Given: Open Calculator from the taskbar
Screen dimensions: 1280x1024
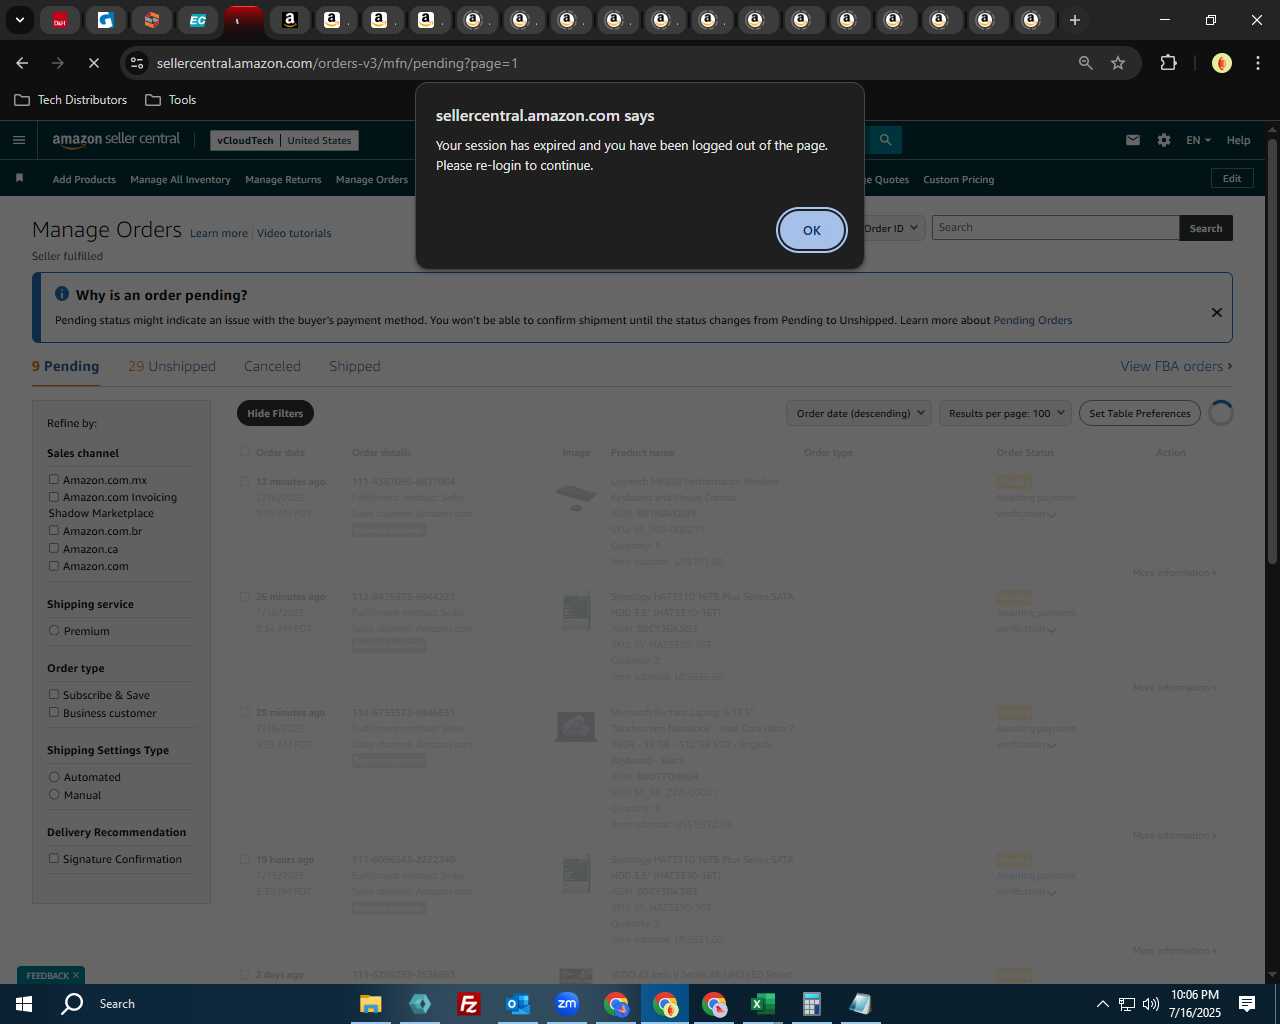Looking at the screenshot, I should point(811,1004).
